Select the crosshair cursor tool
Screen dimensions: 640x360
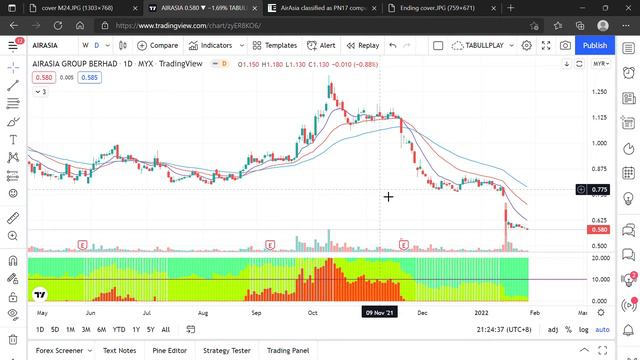(13, 68)
